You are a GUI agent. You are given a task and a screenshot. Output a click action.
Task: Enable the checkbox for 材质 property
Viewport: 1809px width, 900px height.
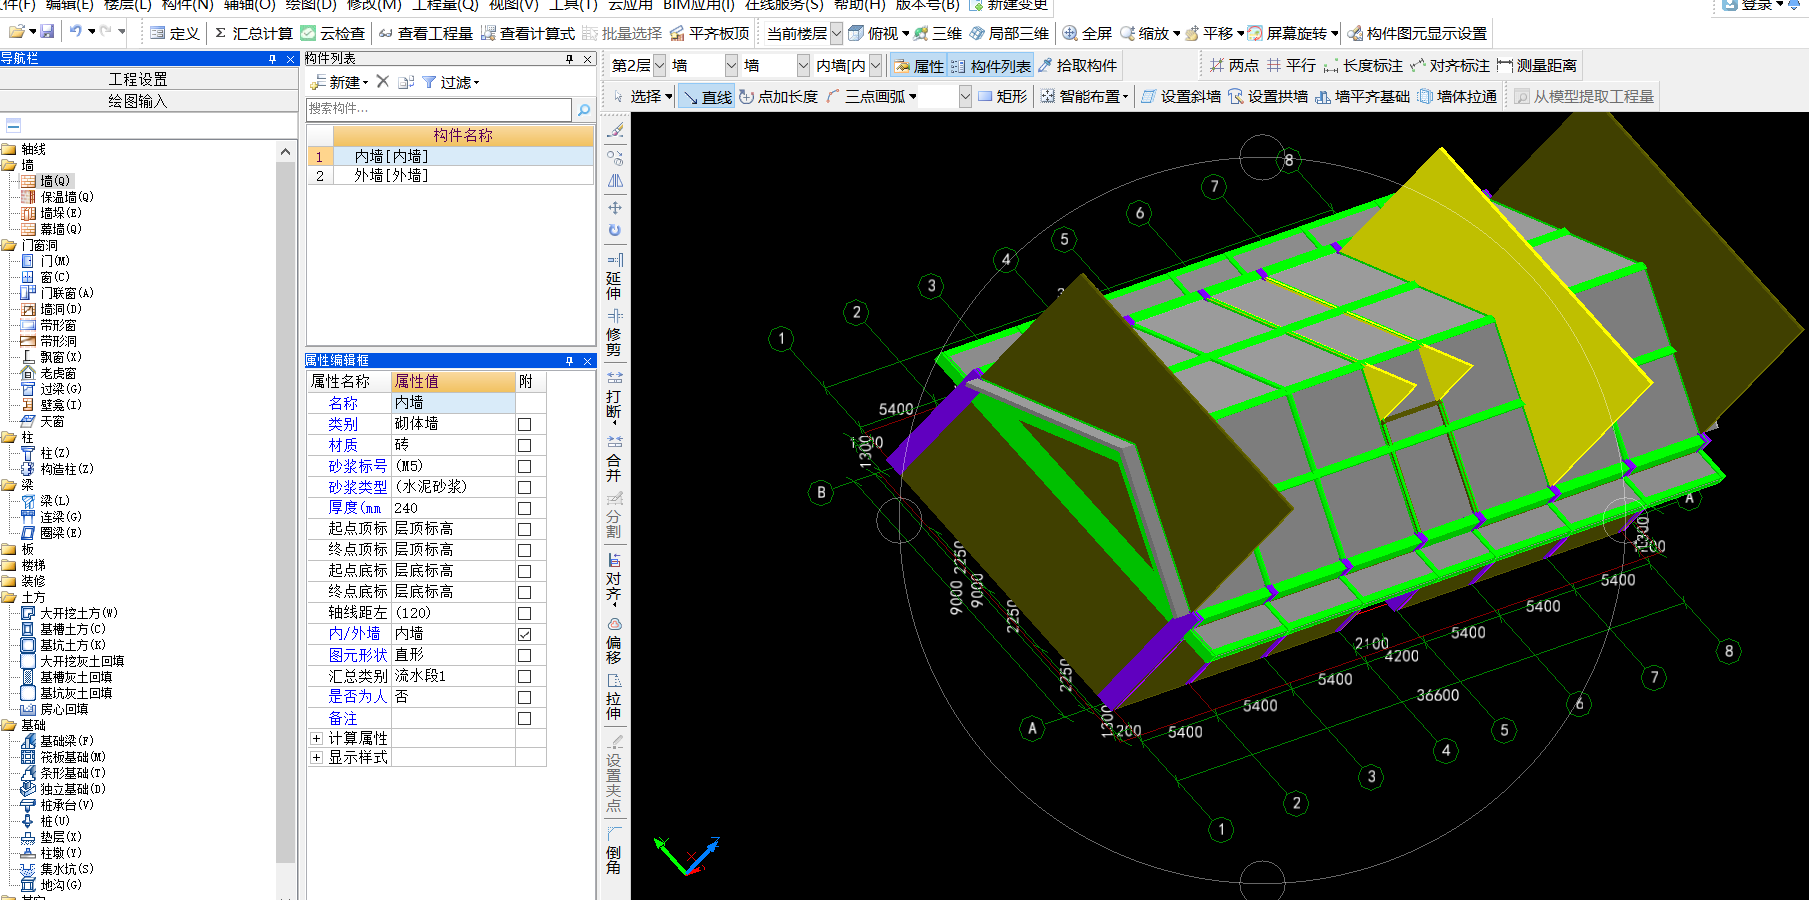[x=524, y=445]
